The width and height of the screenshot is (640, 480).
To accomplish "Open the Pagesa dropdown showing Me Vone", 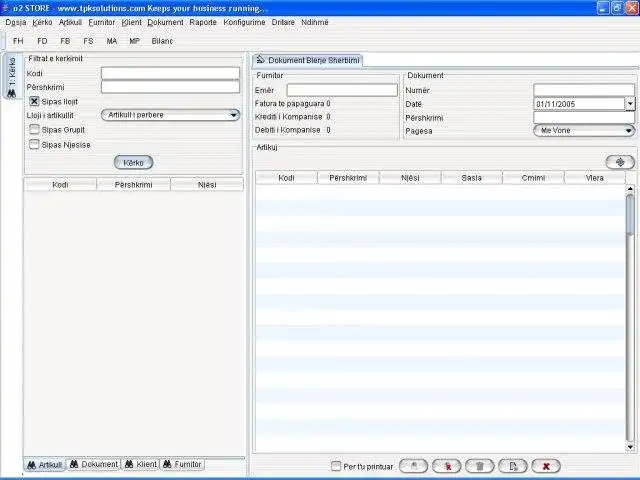I will pos(584,131).
